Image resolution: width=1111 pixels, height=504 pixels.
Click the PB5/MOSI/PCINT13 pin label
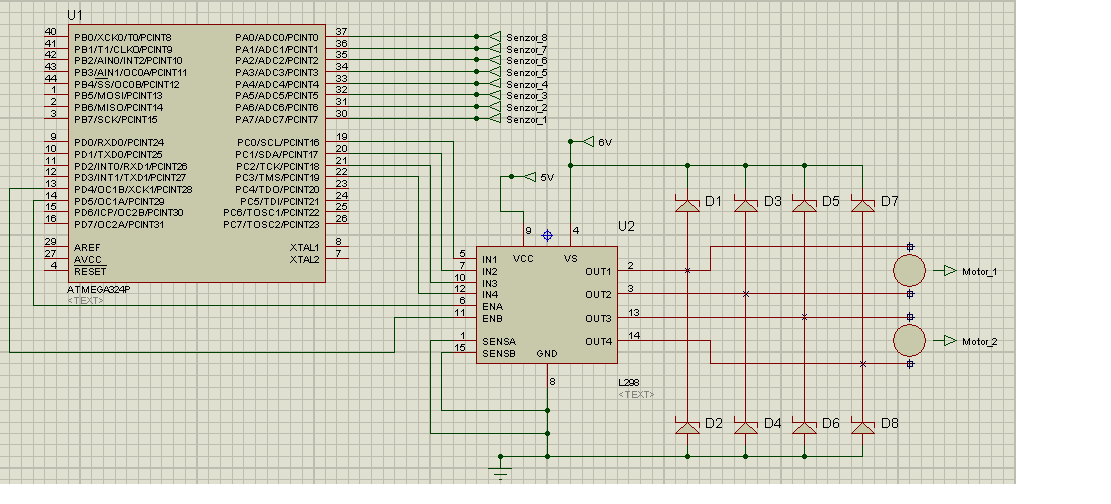[118, 96]
